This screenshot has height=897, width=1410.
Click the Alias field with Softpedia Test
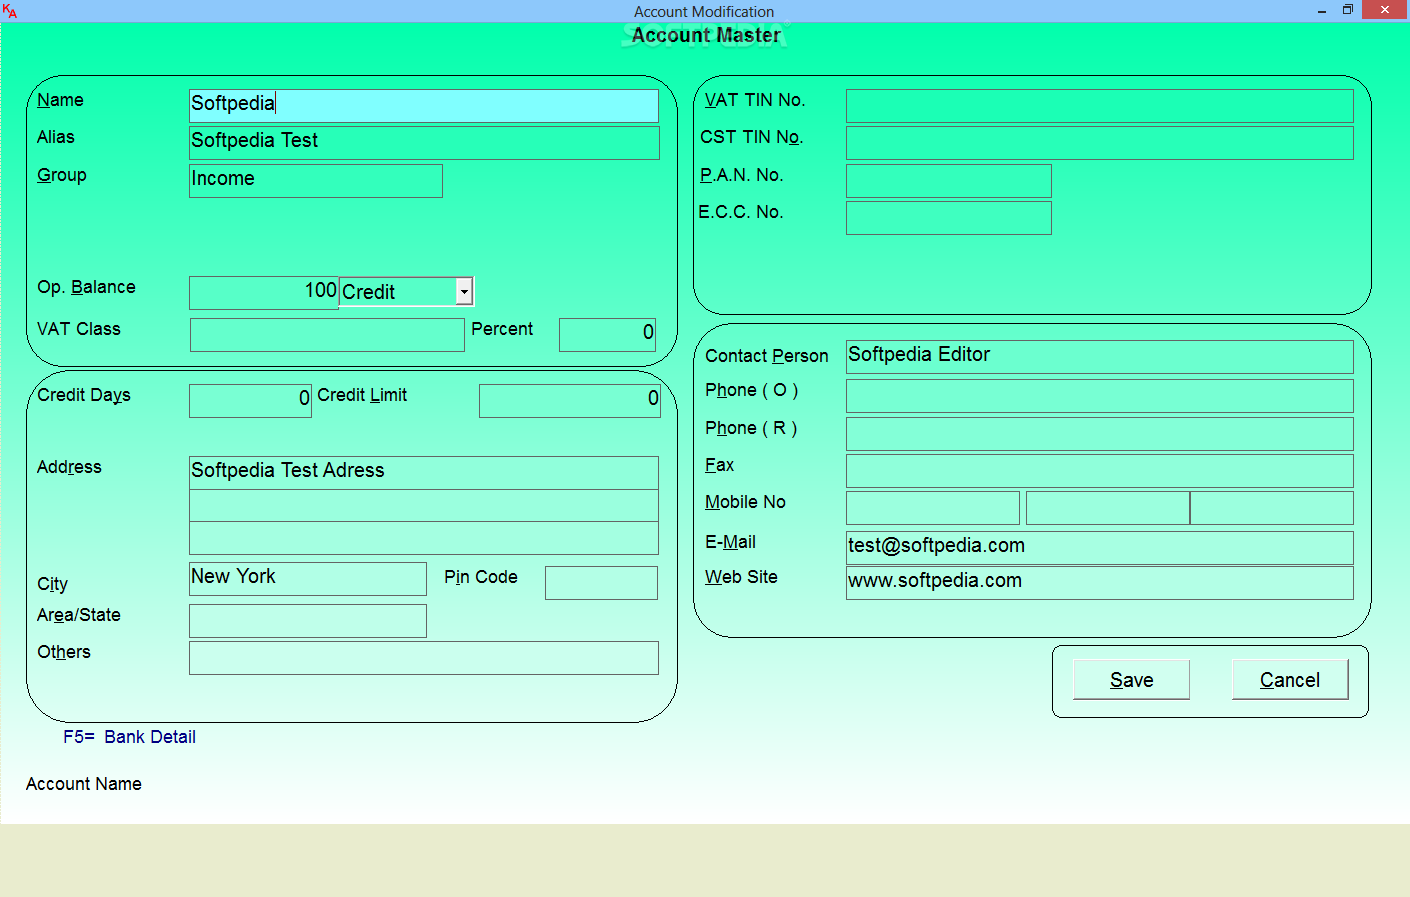point(424,143)
